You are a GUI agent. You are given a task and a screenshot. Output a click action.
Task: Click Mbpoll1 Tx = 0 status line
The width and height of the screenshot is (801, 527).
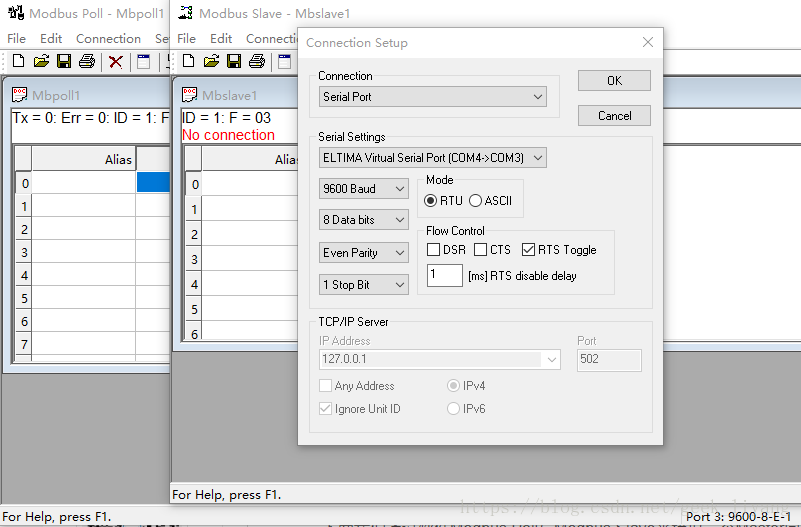coord(90,118)
